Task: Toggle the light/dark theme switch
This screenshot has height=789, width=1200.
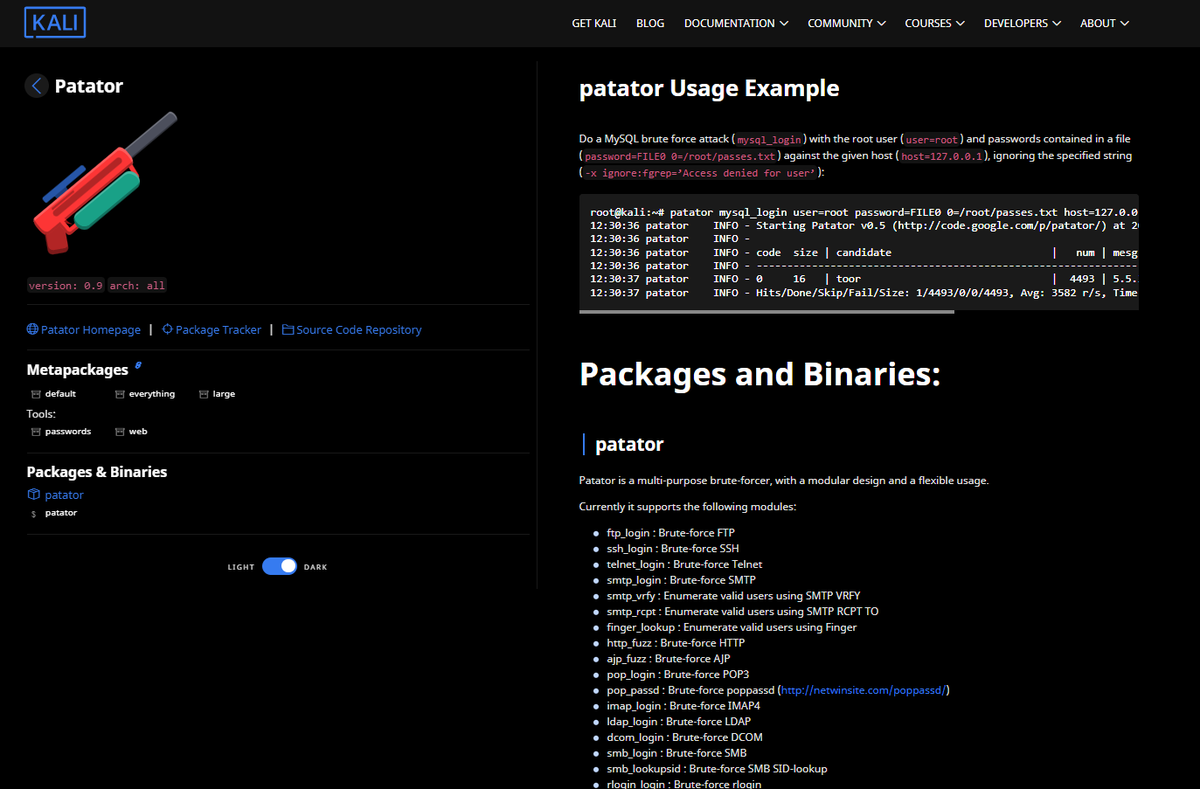Action: (280, 566)
